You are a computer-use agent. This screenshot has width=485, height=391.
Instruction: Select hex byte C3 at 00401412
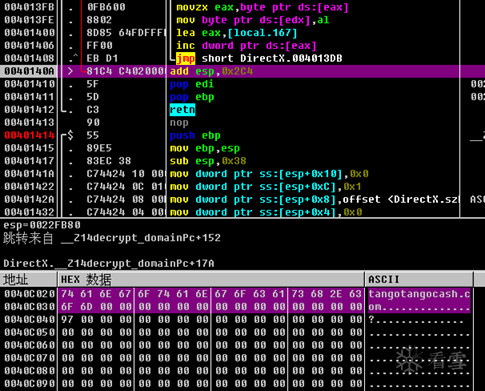pos(93,110)
